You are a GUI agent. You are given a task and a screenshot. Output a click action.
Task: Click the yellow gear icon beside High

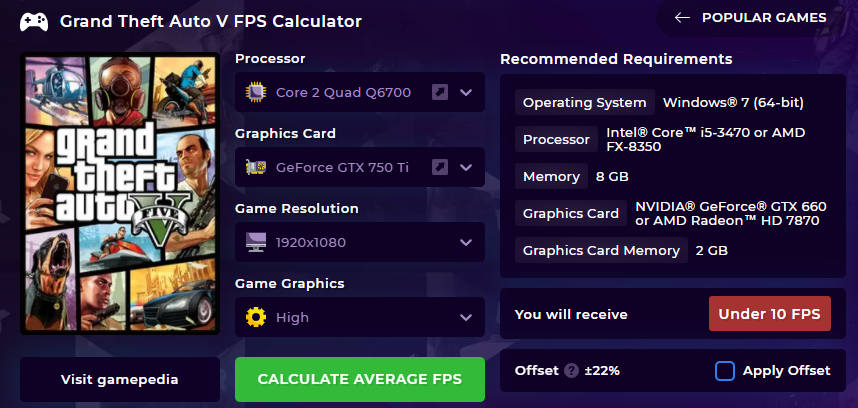(256, 317)
